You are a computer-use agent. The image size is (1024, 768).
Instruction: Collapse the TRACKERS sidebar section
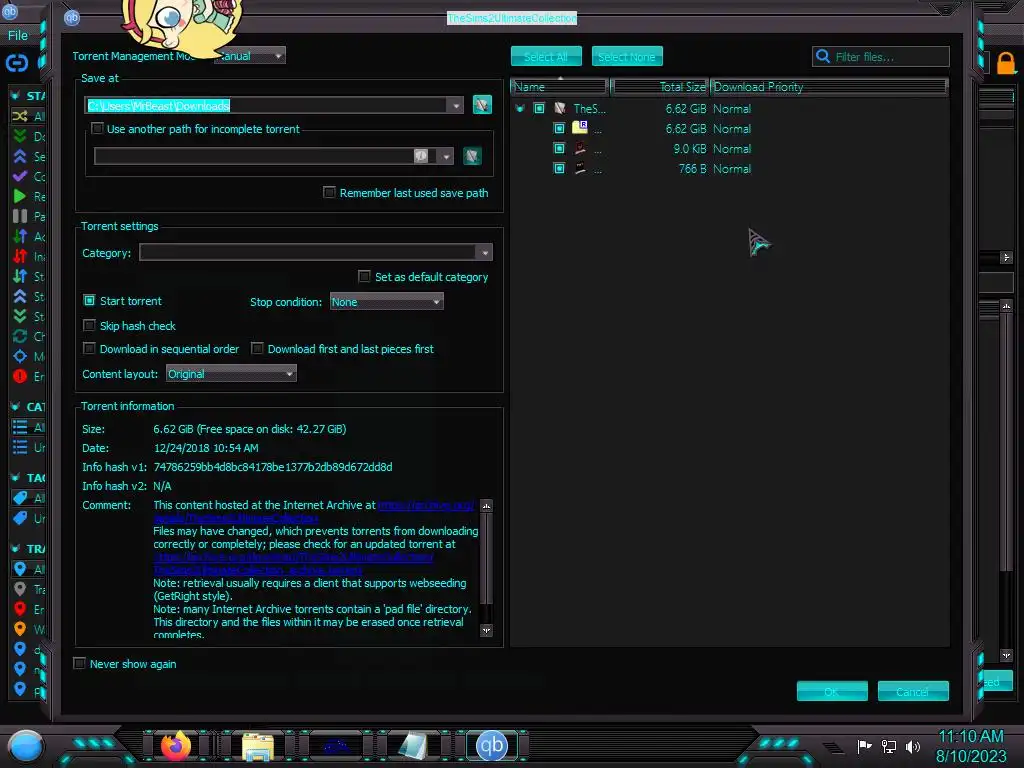[x=15, y=549]
